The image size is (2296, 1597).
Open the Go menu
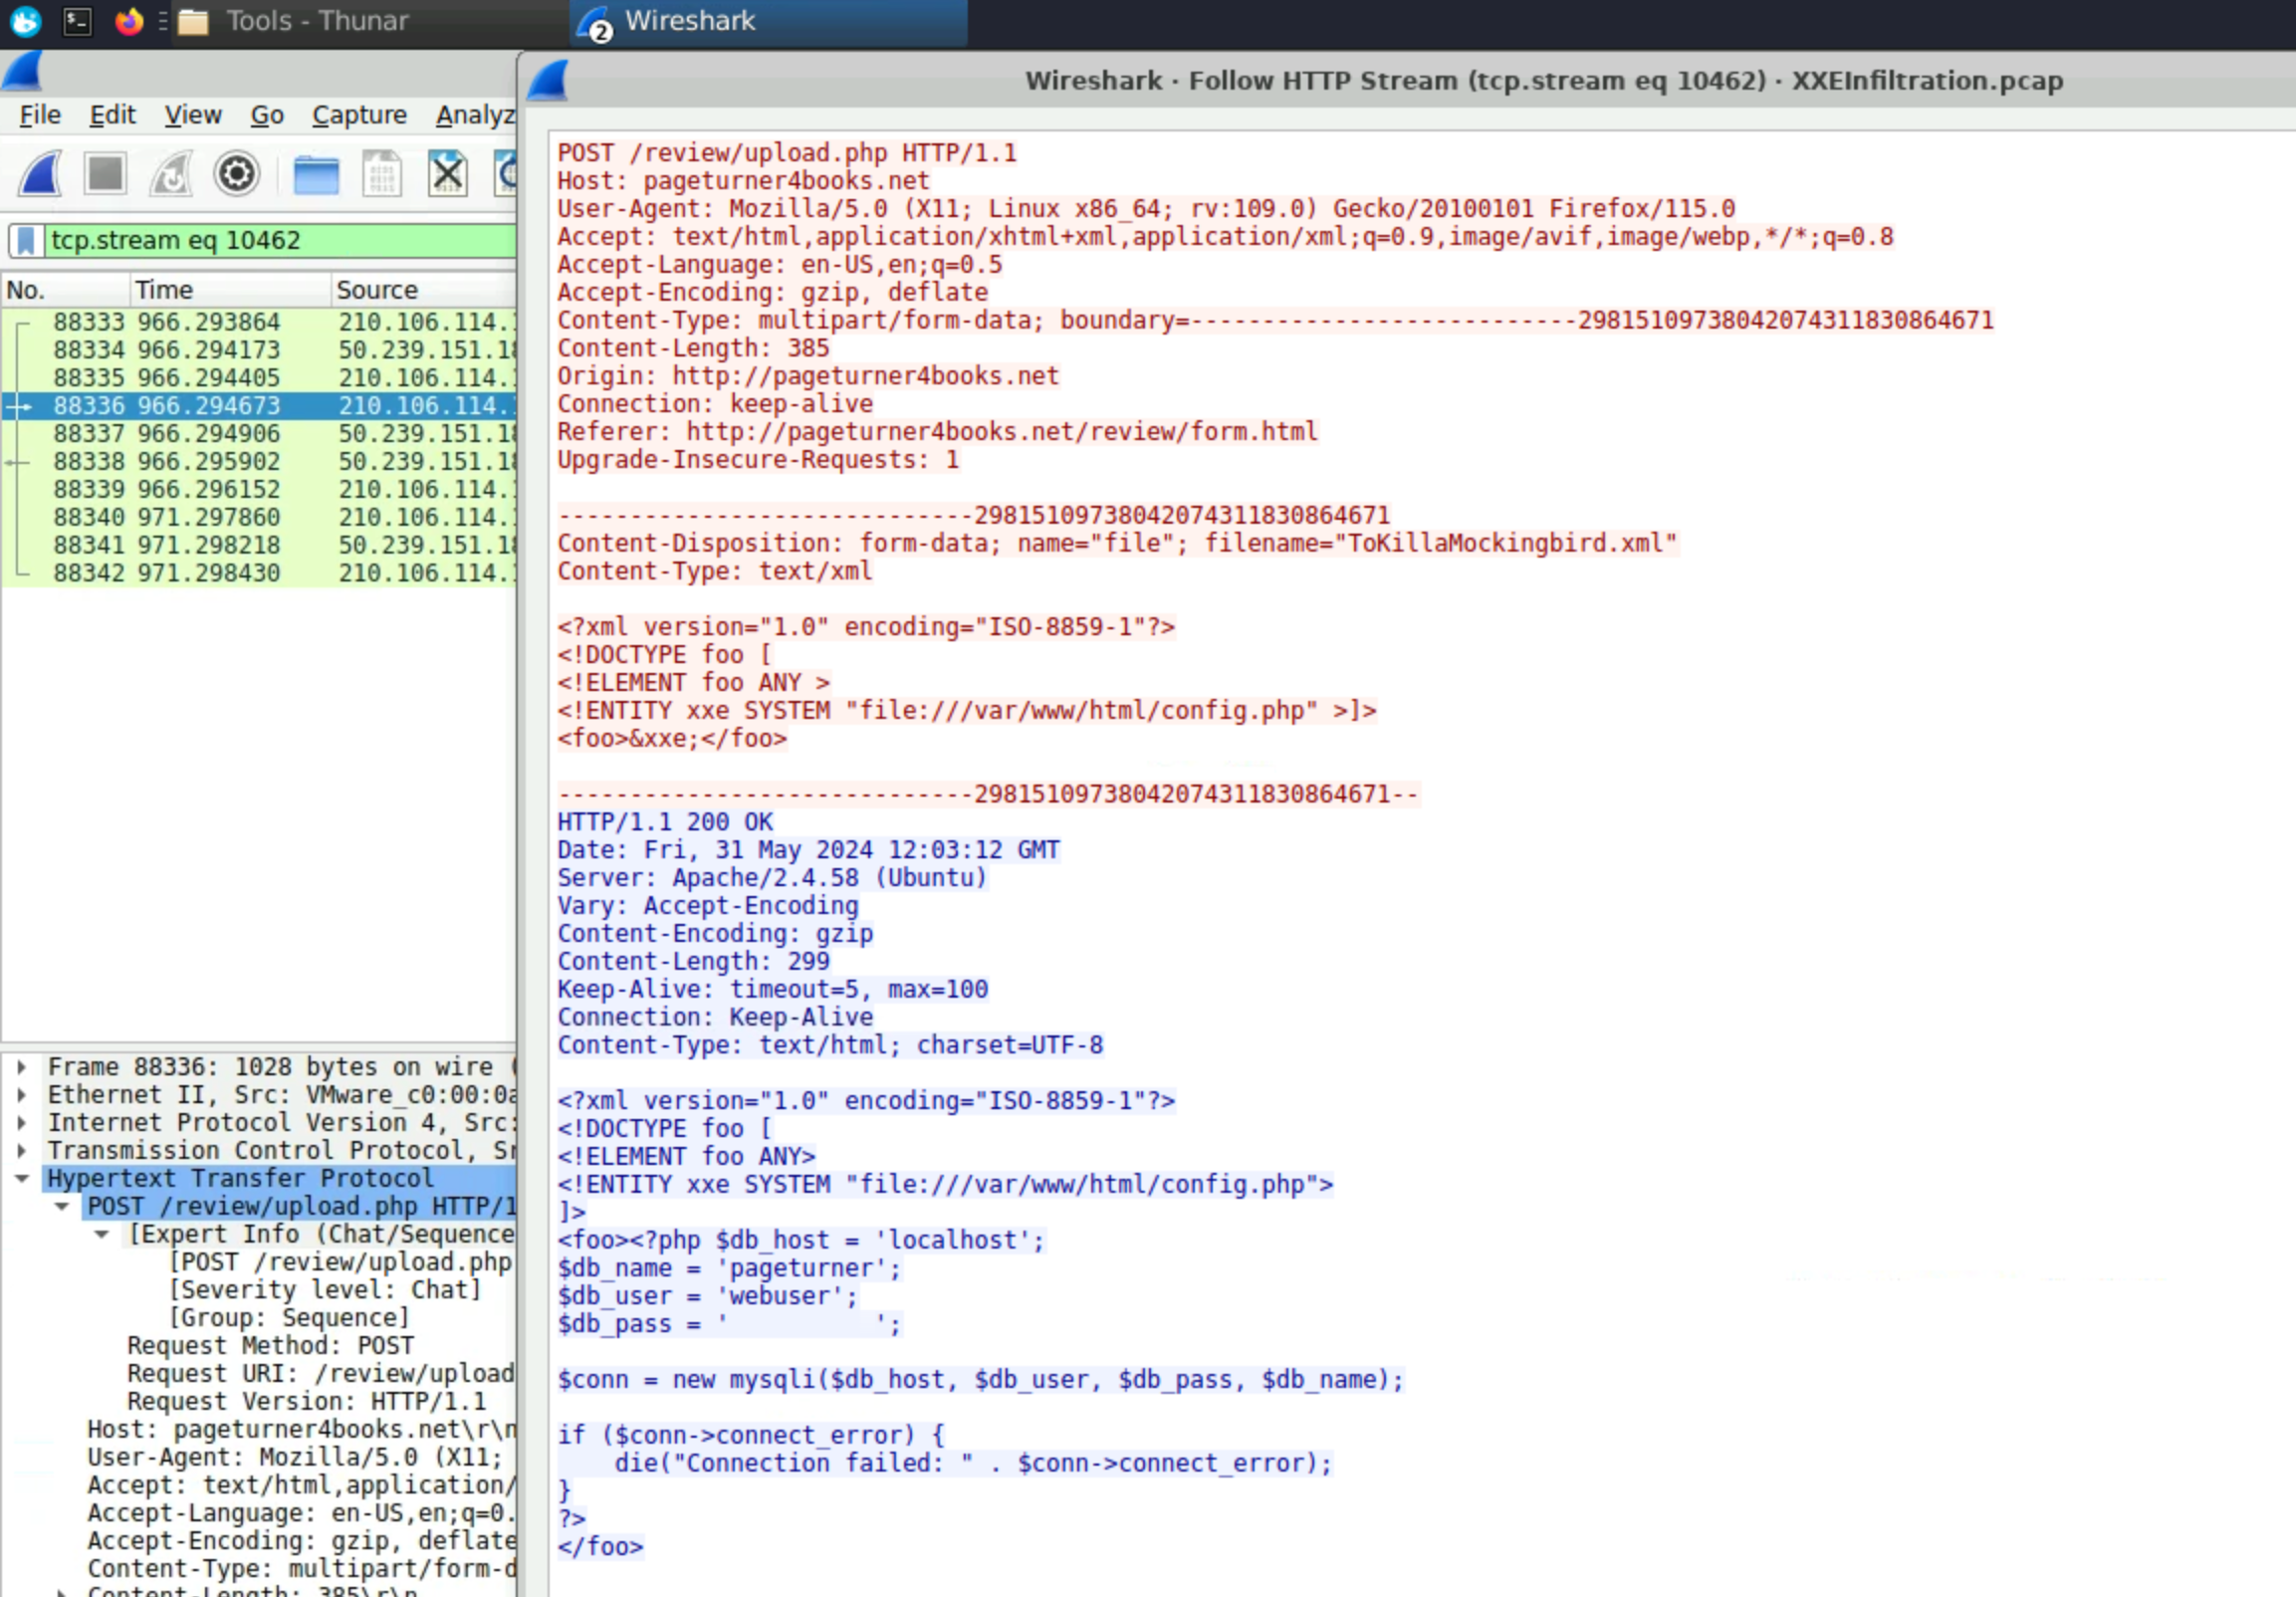(x=267, y=115)
